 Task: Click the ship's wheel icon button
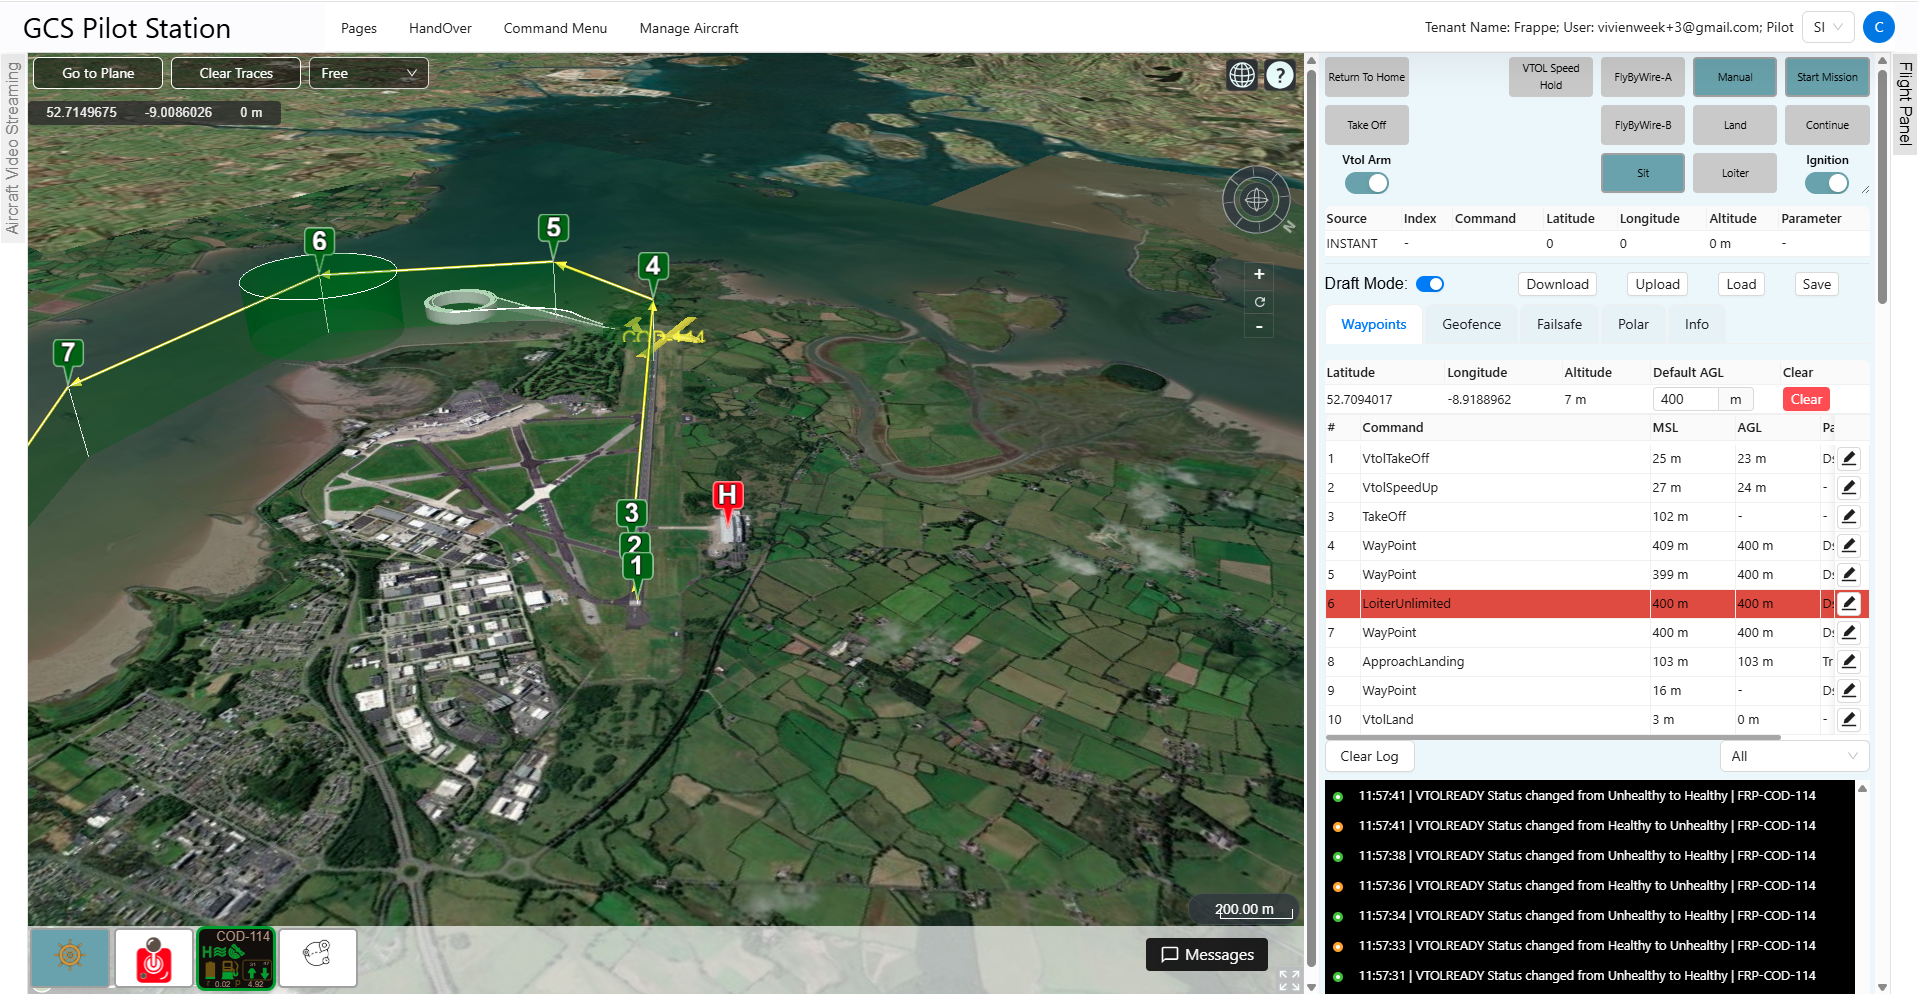click(x=69, y=957)
